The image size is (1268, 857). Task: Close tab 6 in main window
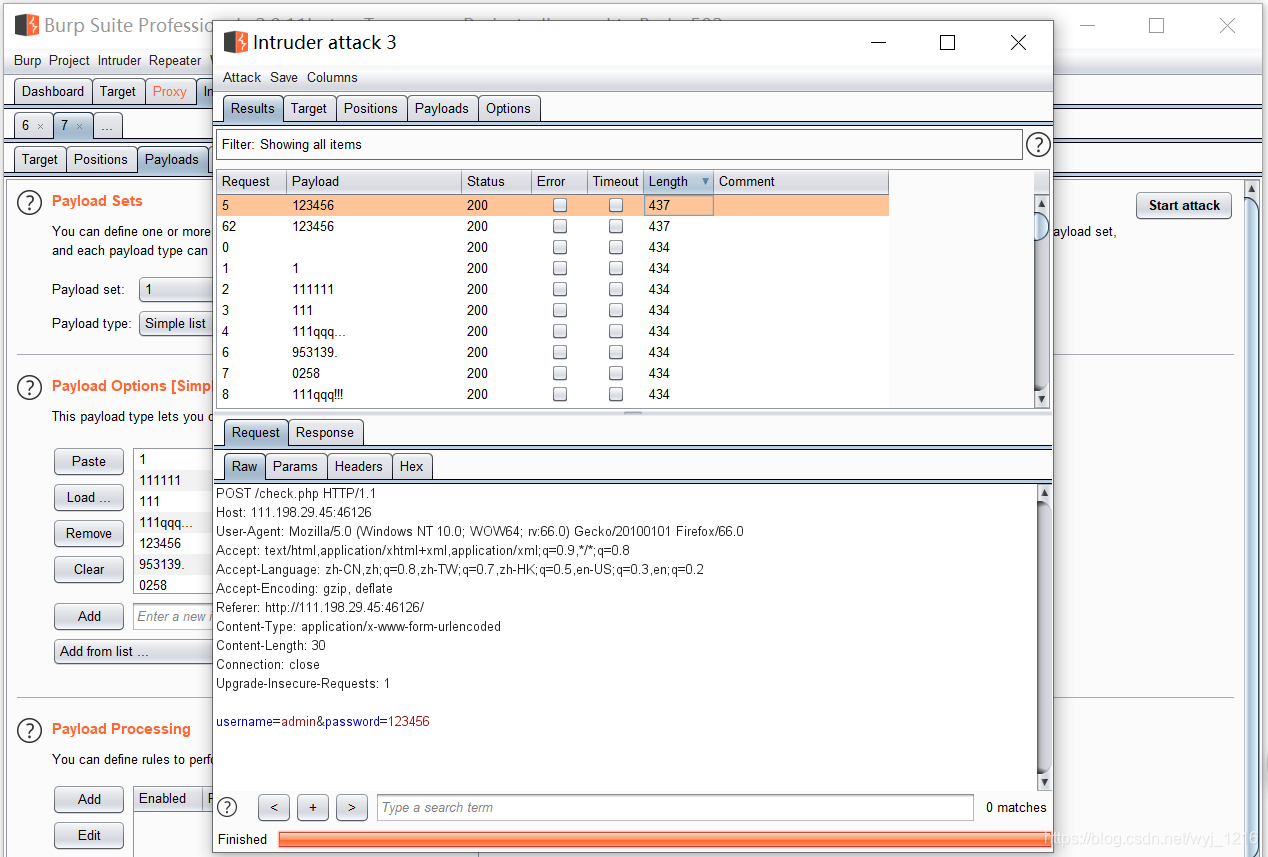[x=40, y=127]
